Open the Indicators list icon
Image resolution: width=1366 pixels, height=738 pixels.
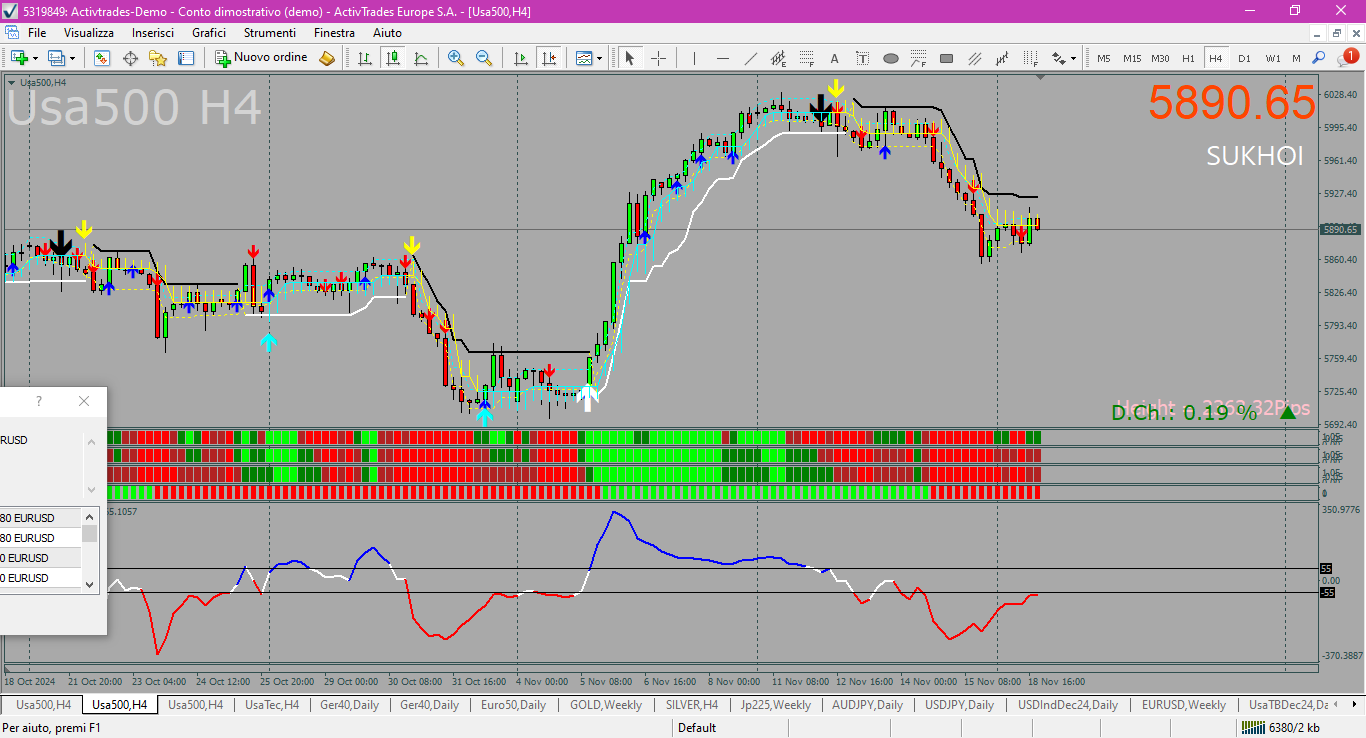(x=583, y=58)
